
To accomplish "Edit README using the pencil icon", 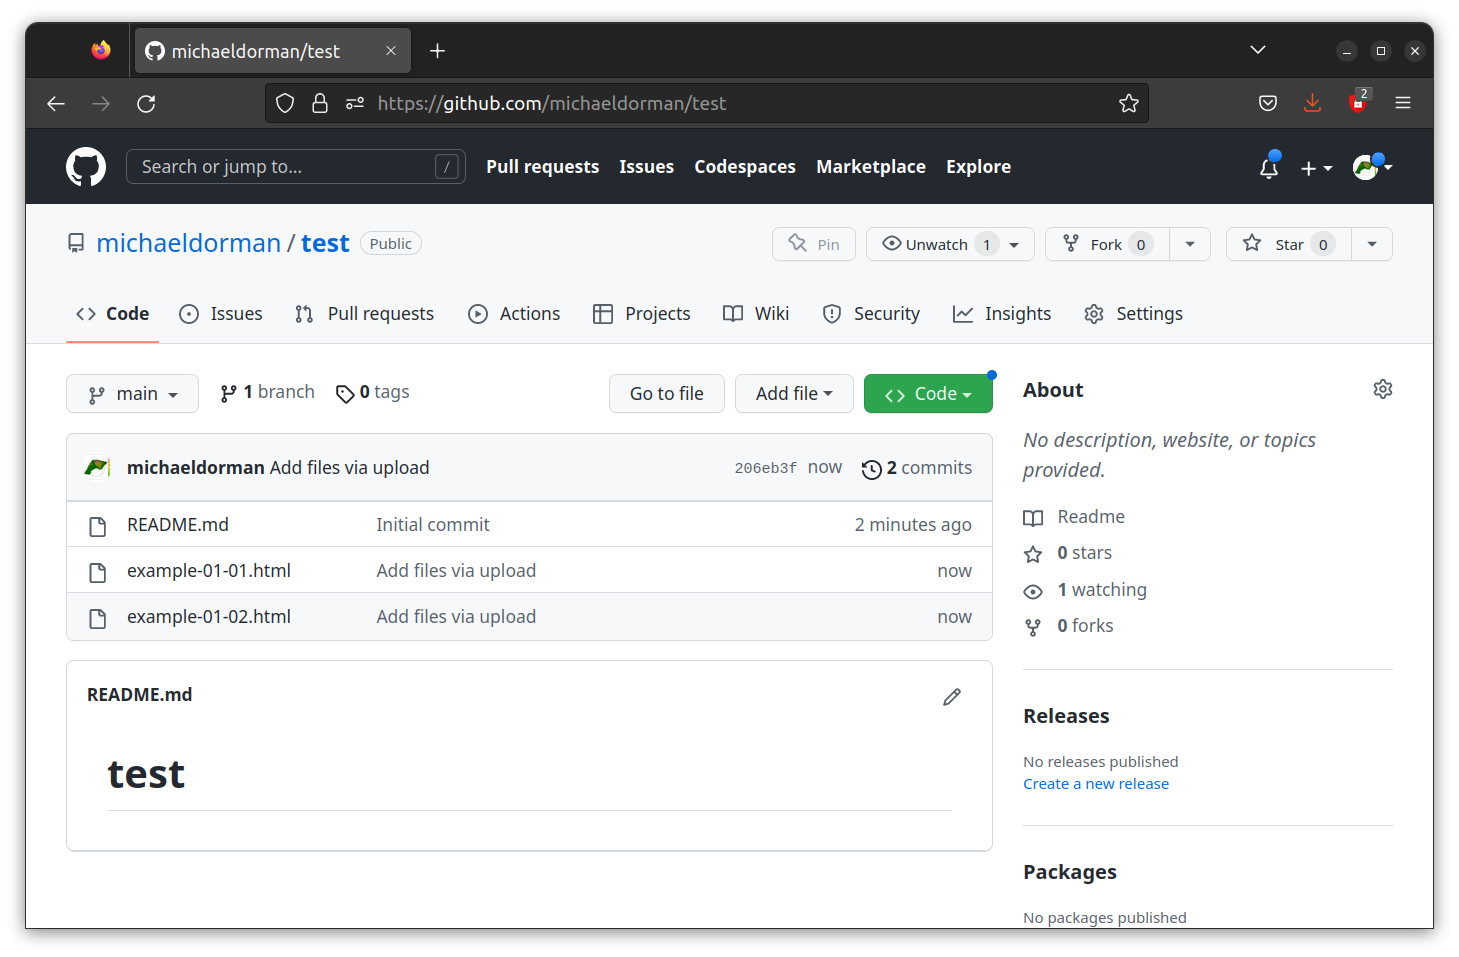I will click(950, 696).
